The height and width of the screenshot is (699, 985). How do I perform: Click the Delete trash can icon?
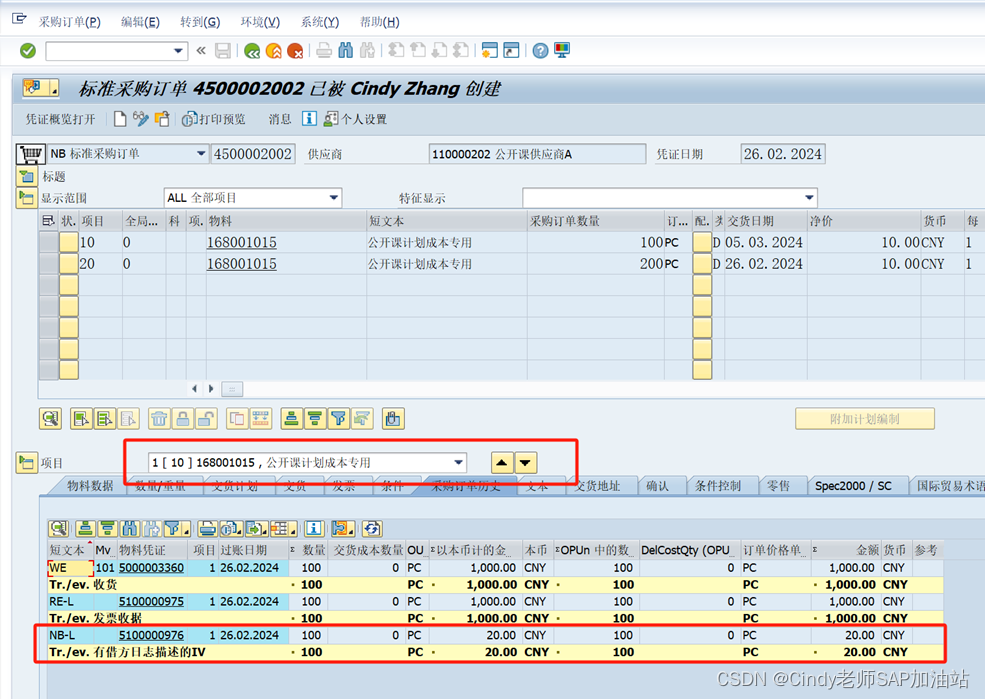click(160, 418)
